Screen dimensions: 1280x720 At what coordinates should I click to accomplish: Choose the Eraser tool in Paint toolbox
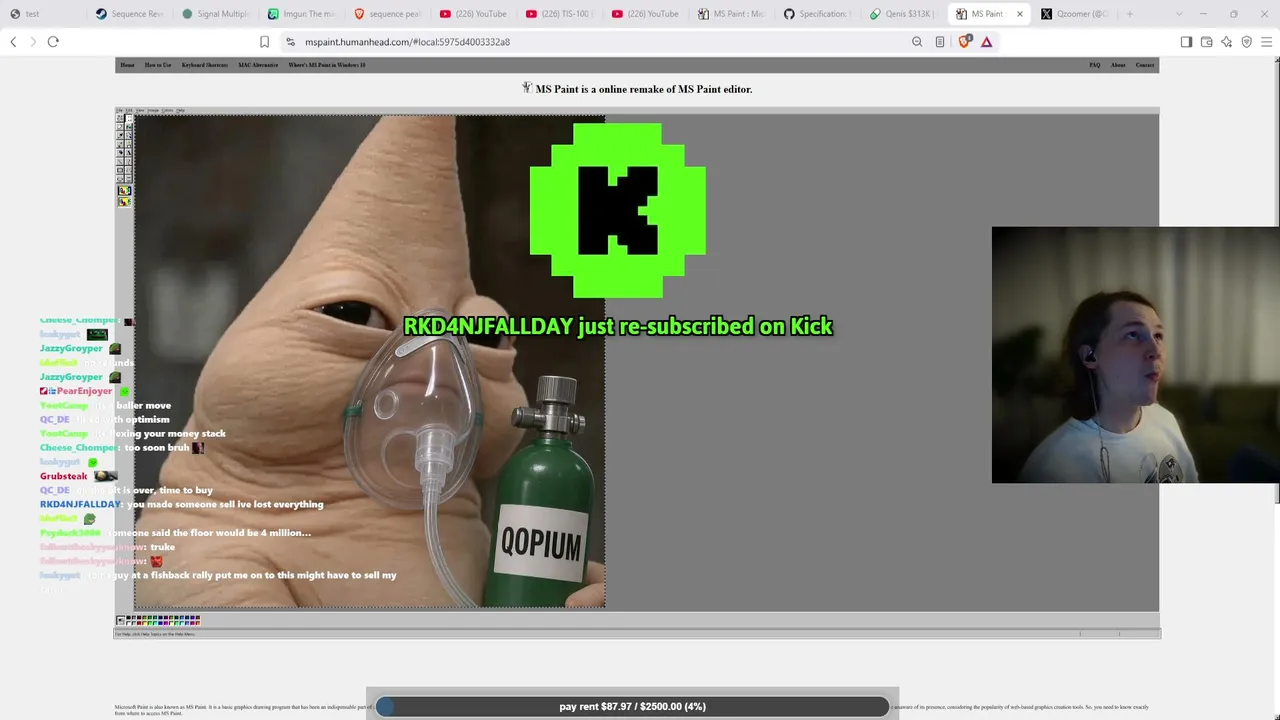120,127
